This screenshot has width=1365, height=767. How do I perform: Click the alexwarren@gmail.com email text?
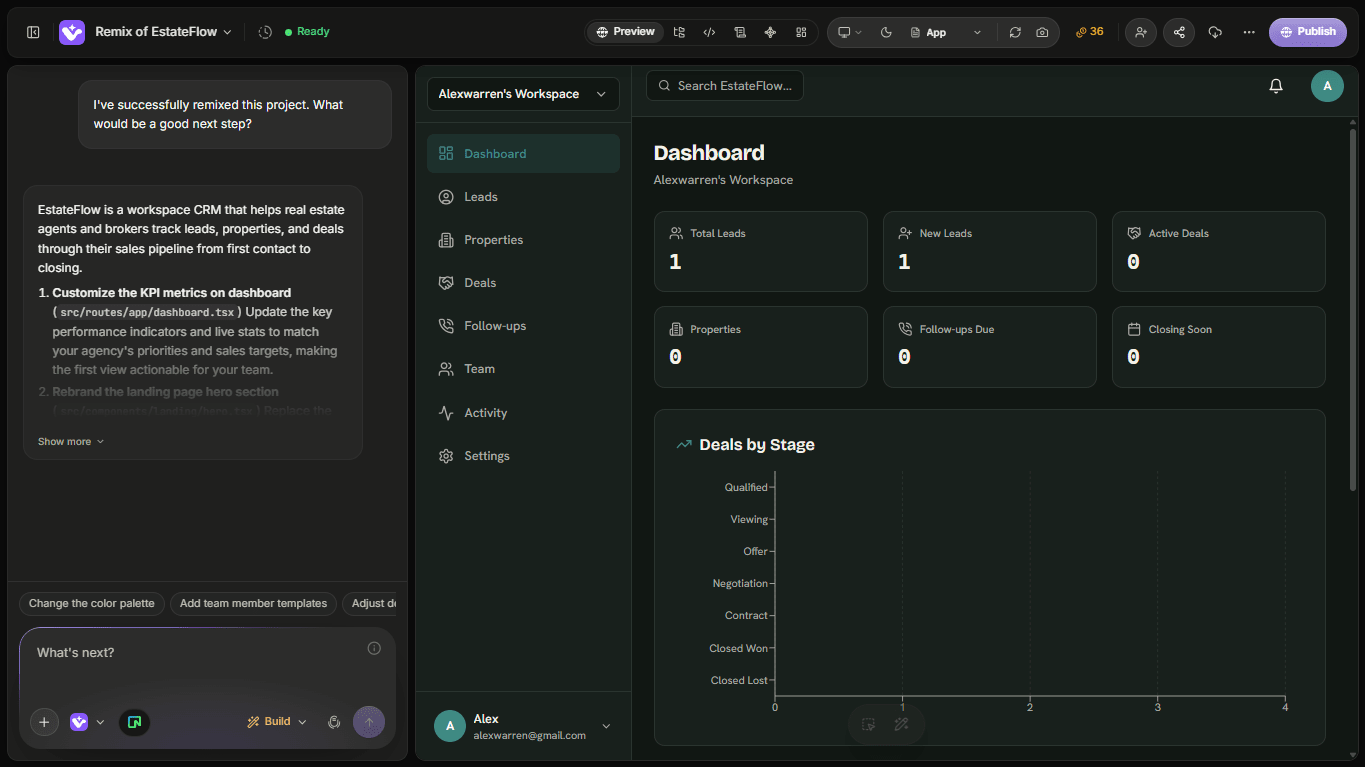tap(529, 735)
